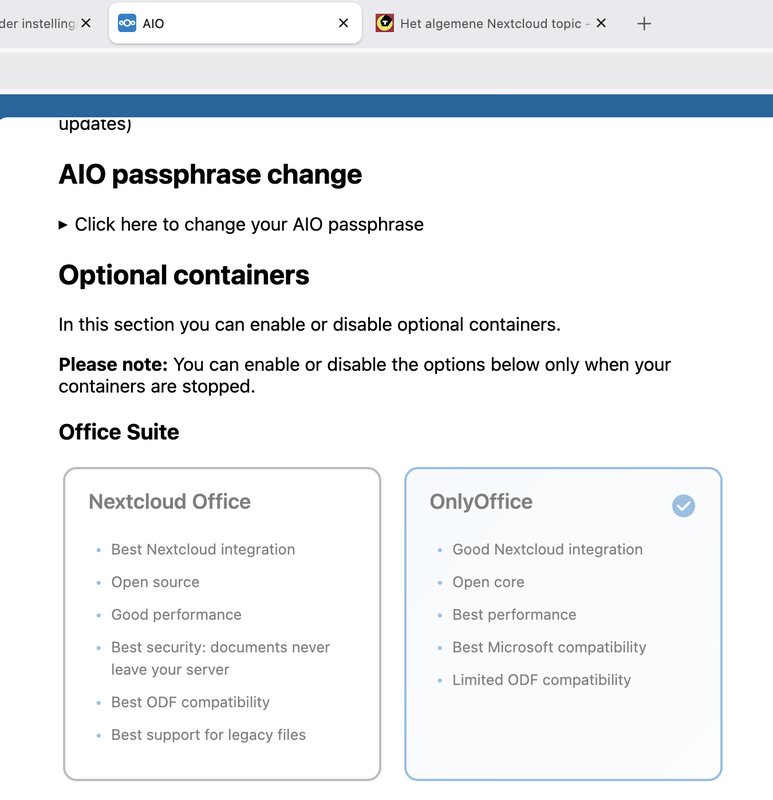The width and height of the screenshot is (773, 800).
Task: Click 'Best performance' list item
Action: (x=514, y=615)
